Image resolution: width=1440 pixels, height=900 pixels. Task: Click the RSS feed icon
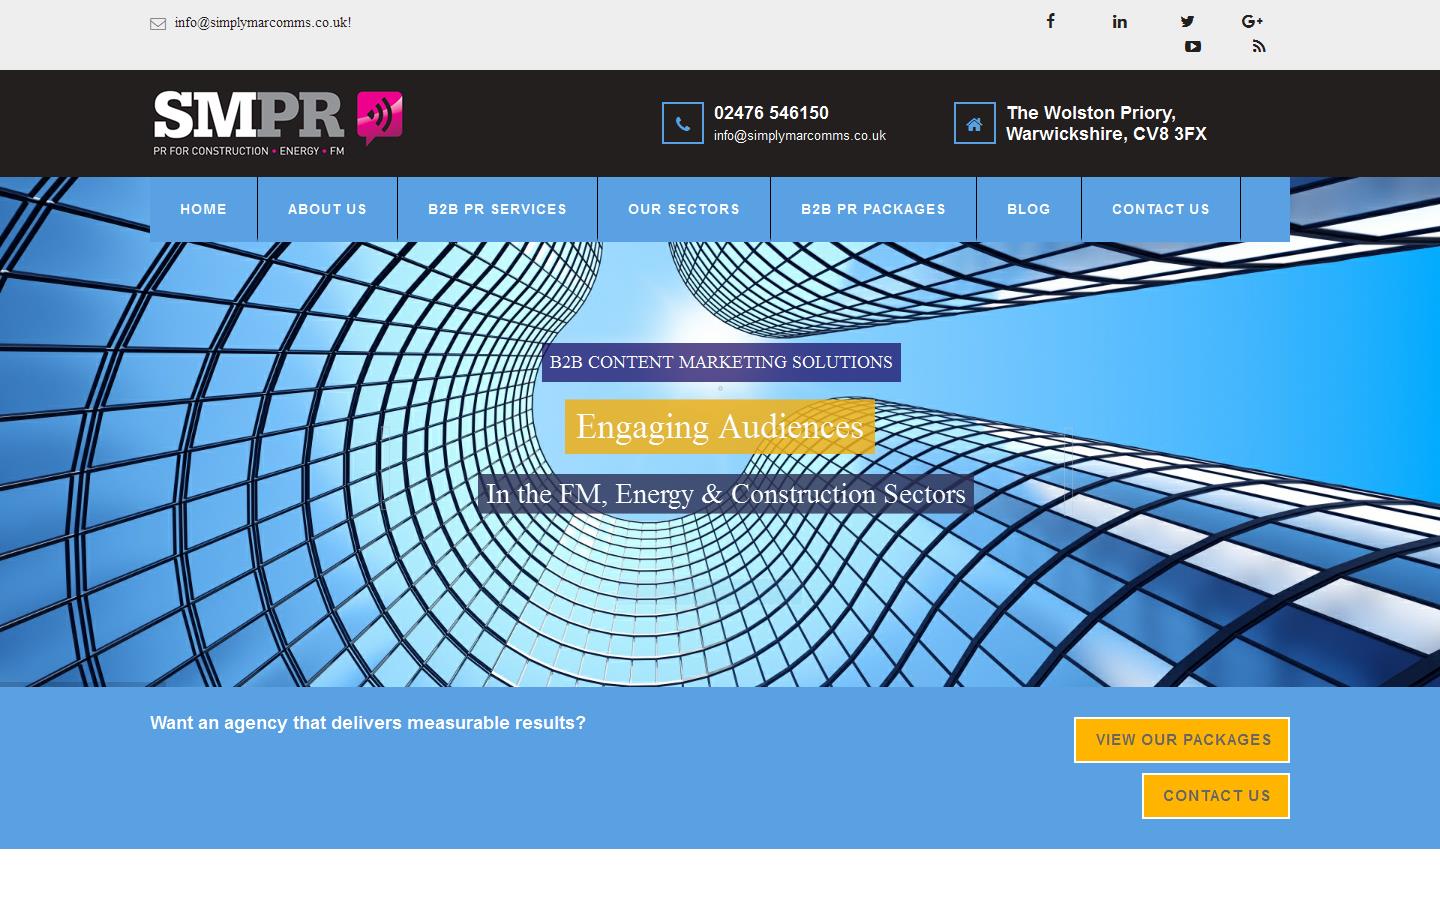(x=1258, y=47)
